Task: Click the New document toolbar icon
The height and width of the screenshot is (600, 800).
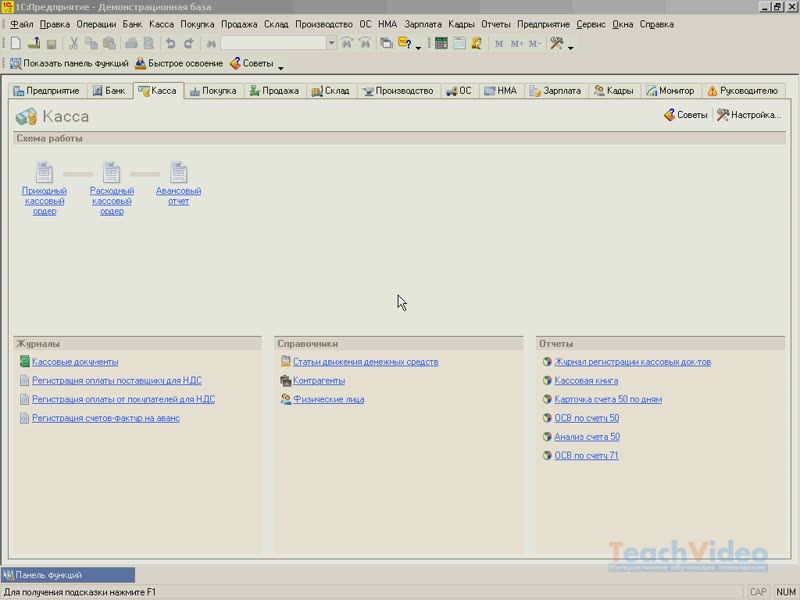Action: 15,43
